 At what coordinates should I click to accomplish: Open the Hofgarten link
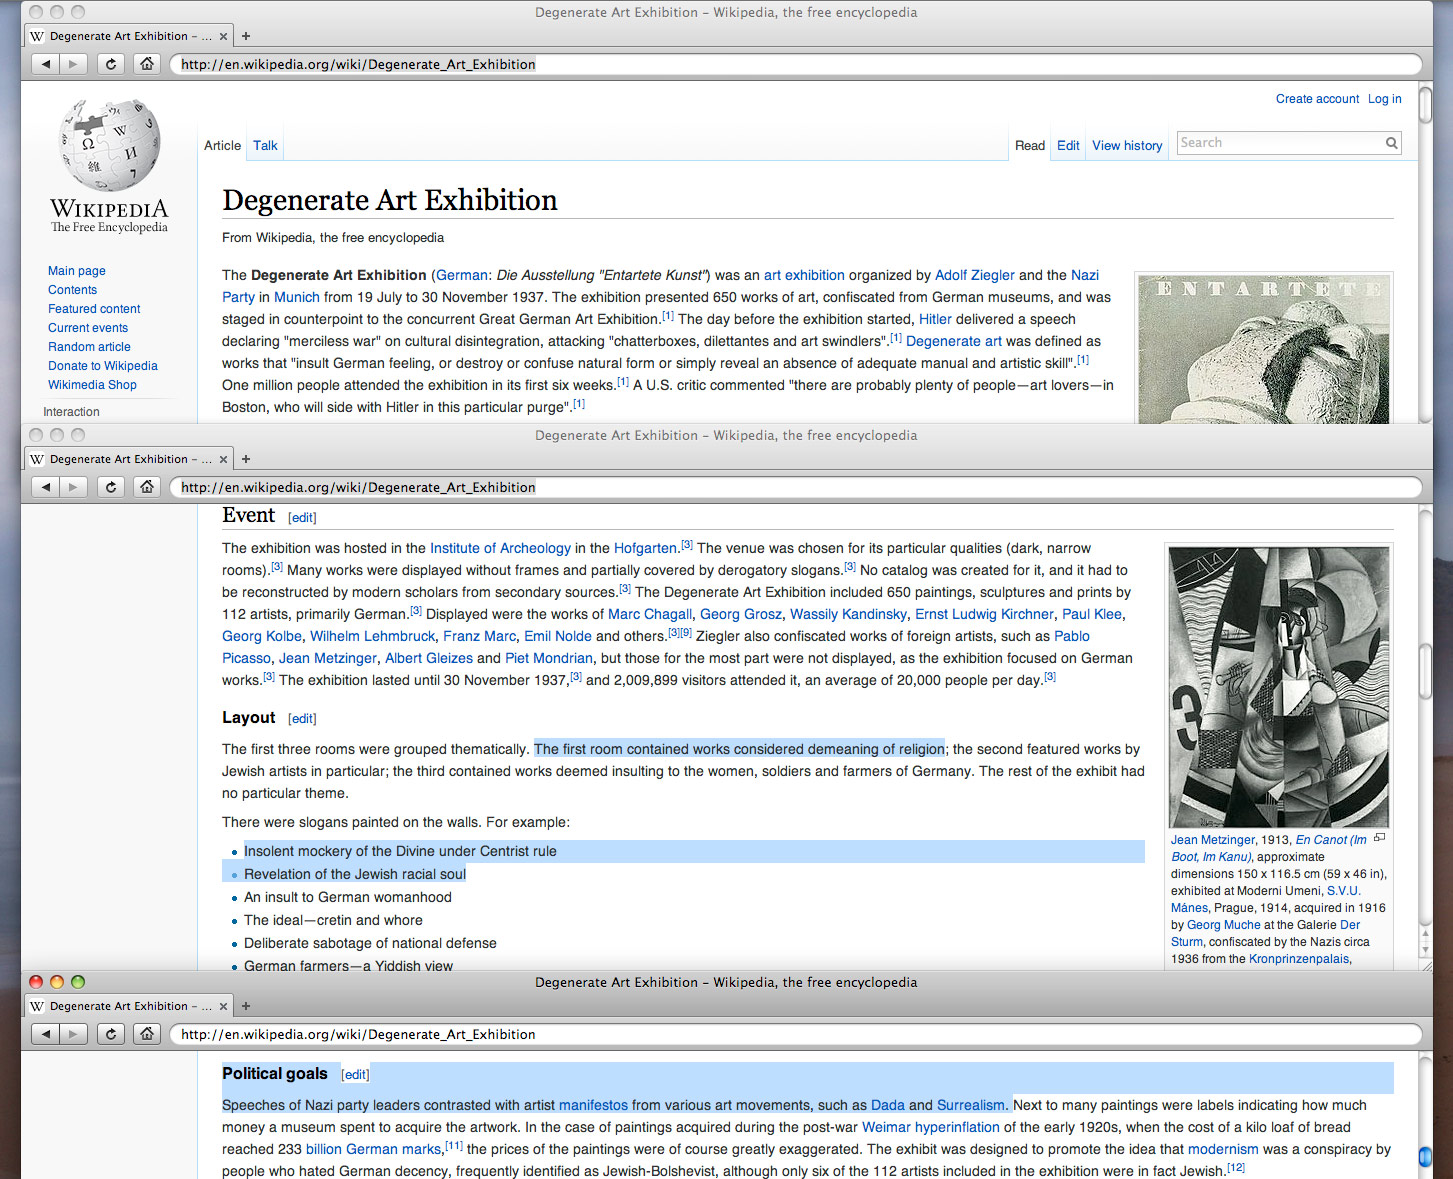(x=646, y=548)
